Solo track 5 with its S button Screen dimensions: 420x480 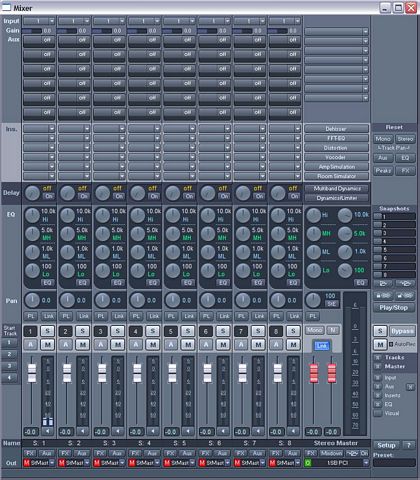[188, 331]
